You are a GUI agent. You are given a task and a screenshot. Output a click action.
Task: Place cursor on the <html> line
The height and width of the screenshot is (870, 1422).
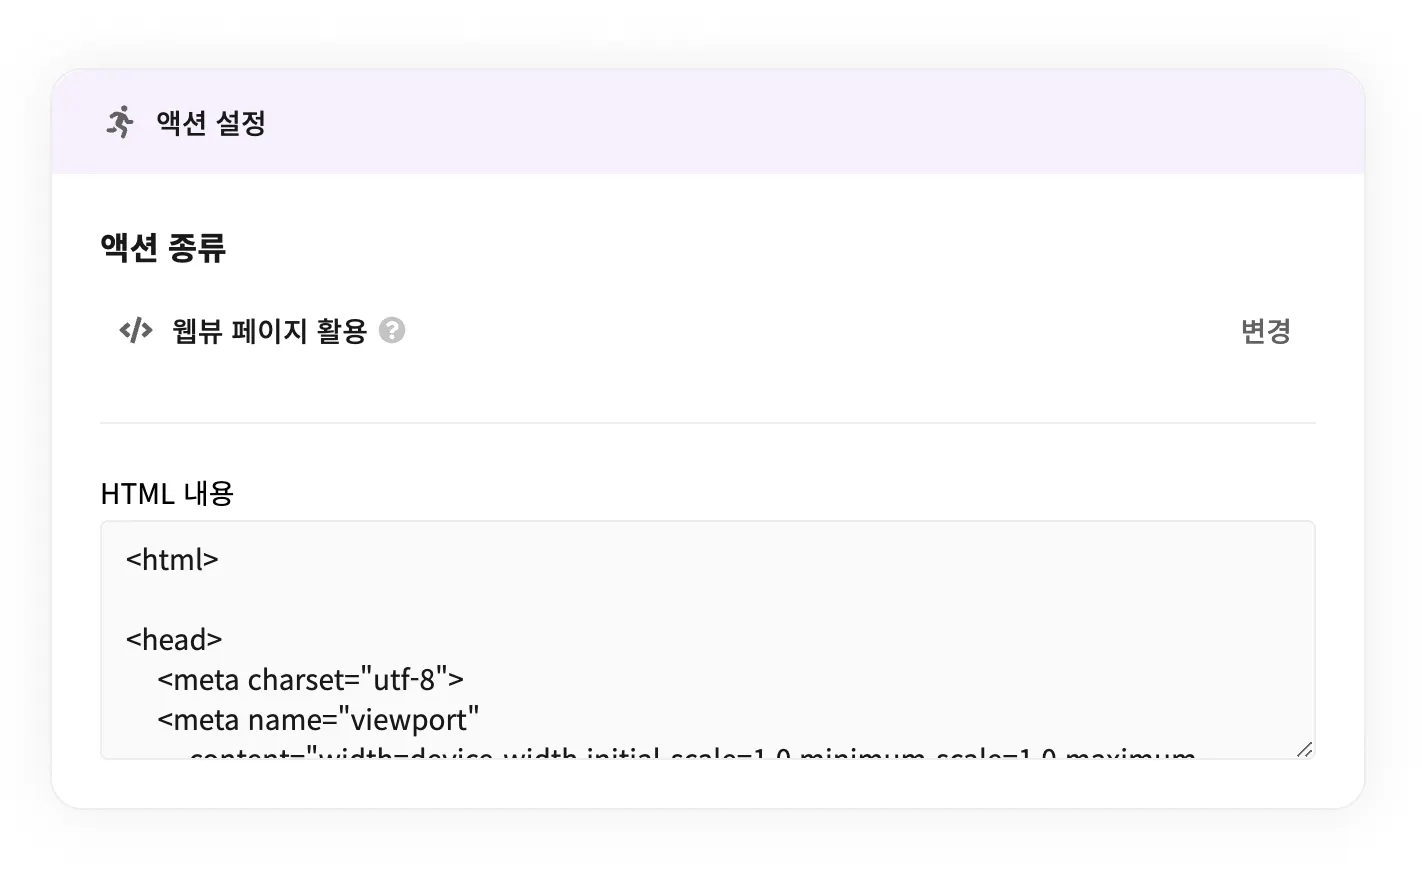point(172,560)
